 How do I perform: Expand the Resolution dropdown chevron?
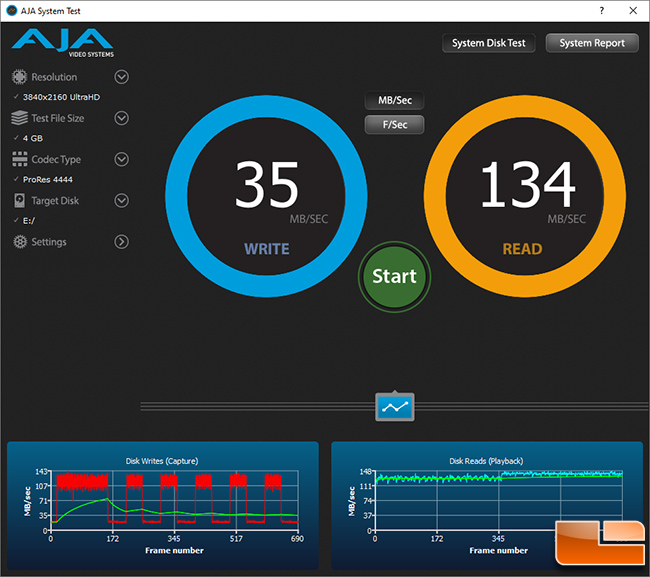click(x=121, y=77)
